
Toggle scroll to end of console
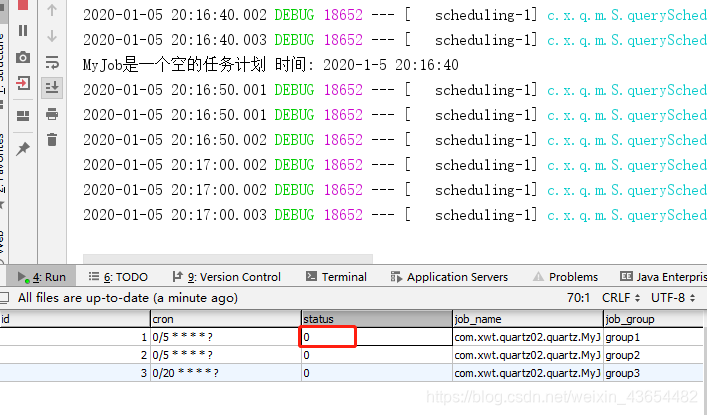click(x=52, y=87)
